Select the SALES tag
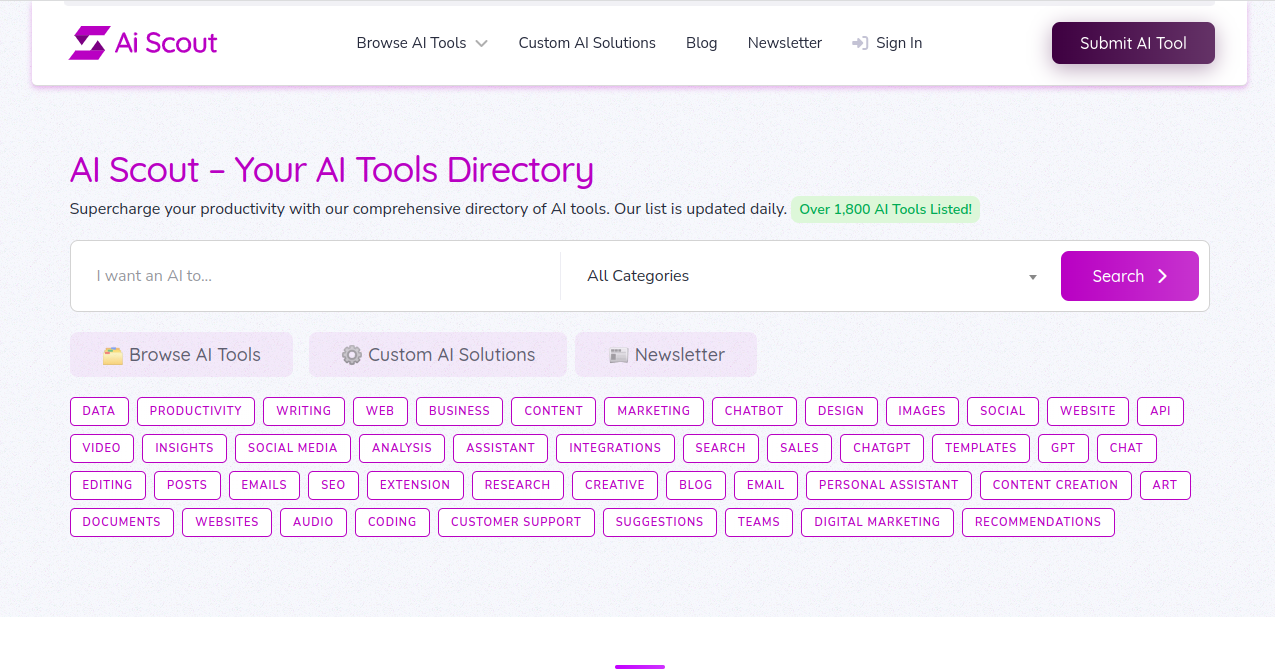Image resolution: width=1275 pixels, height=669 pixels. click(799, 448)
